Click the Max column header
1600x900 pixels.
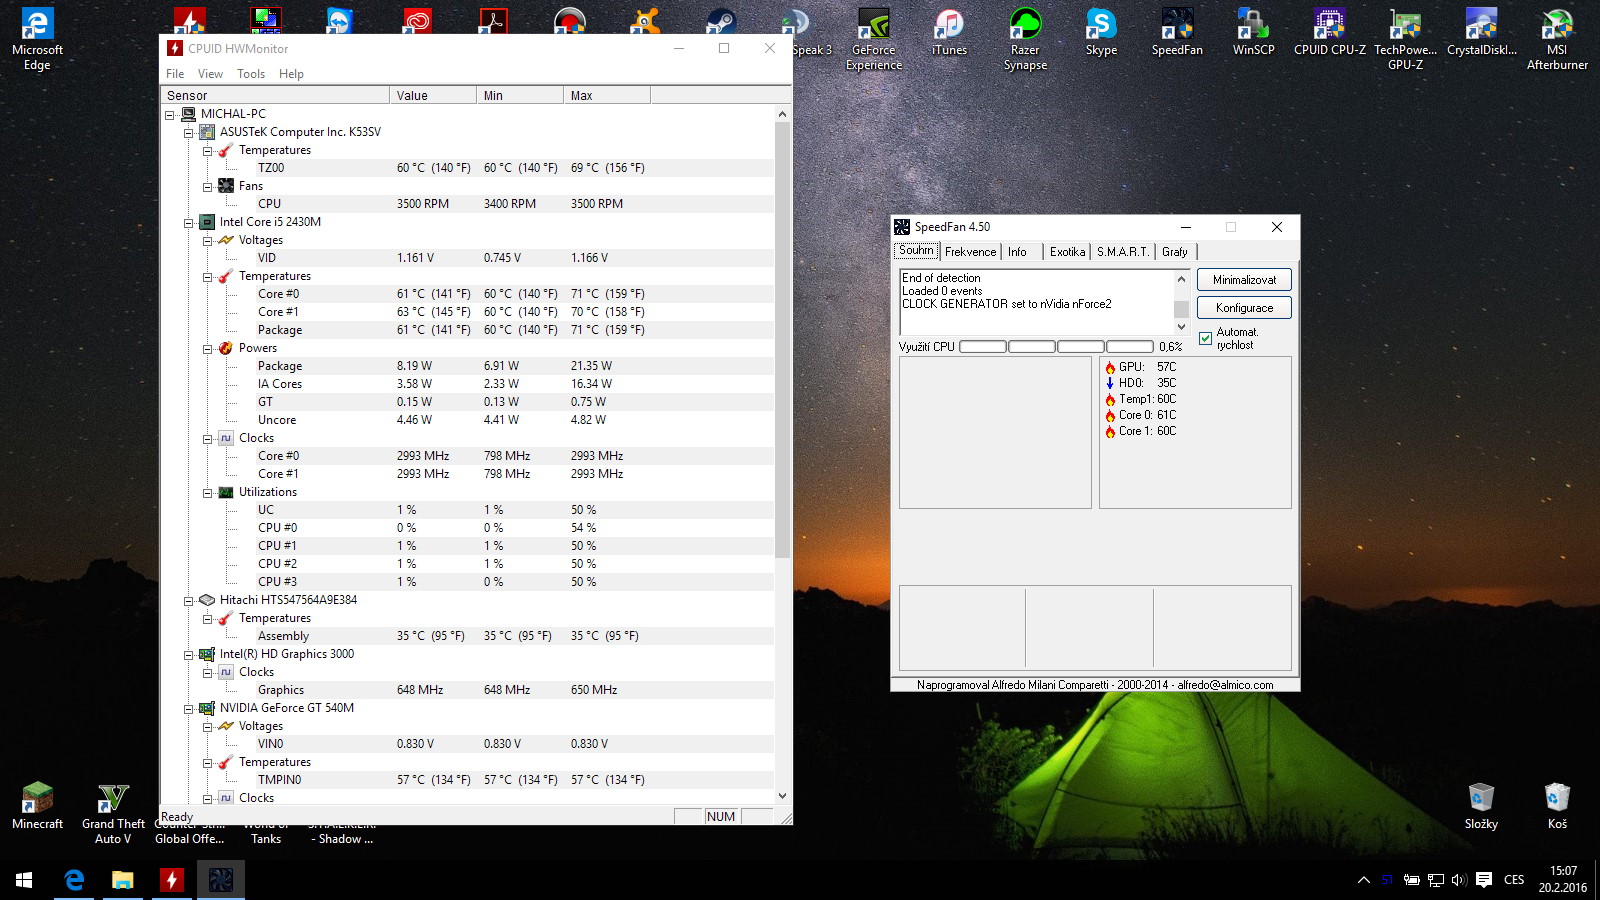point(607,96)
